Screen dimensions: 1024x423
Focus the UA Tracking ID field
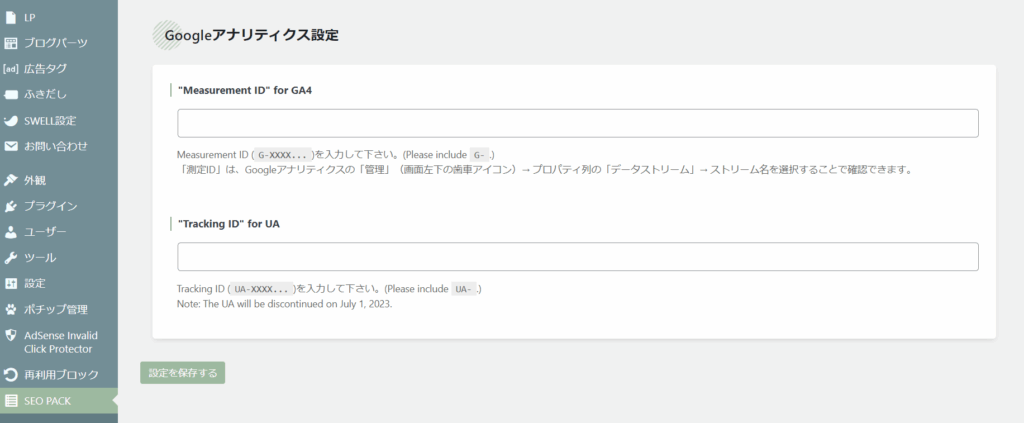[577, 257]
